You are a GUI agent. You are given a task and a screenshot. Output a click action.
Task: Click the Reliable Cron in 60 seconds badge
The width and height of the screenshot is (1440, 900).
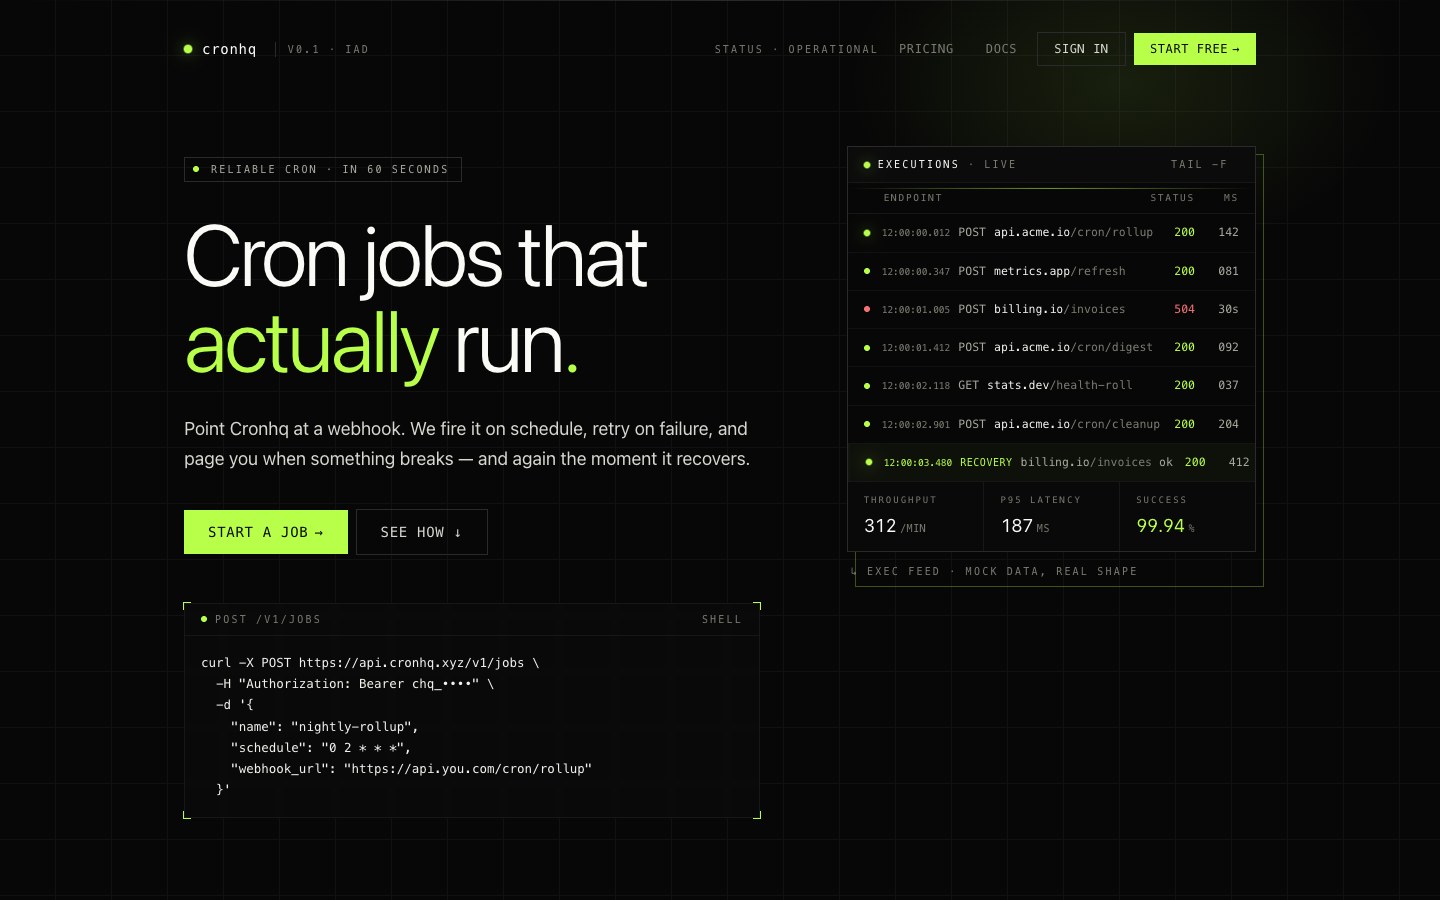coord(323,170)
